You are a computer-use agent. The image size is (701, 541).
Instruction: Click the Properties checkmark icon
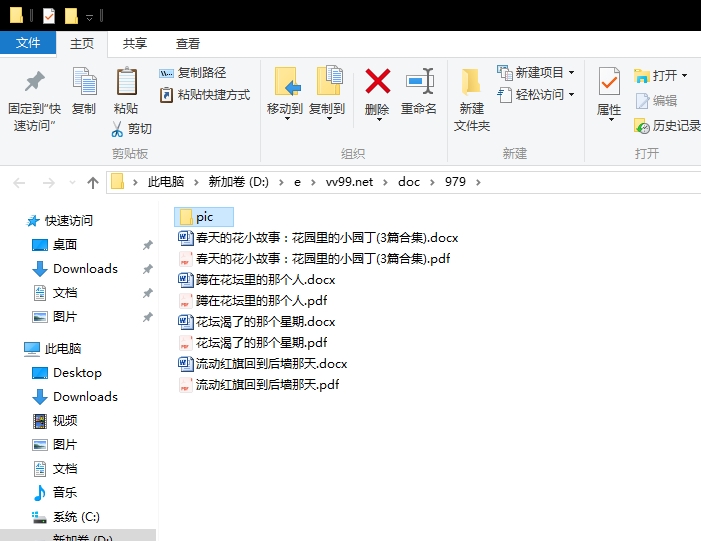[609, 81]
